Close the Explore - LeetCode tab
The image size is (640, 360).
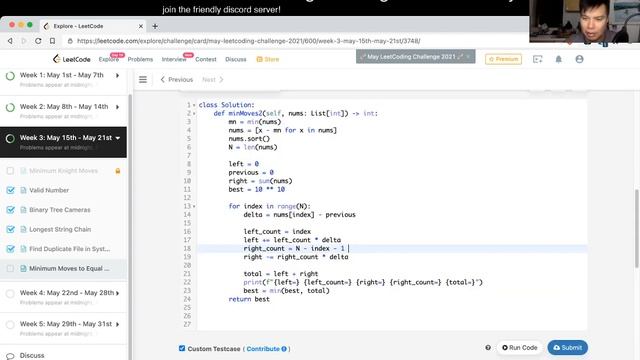pos(141,26)
